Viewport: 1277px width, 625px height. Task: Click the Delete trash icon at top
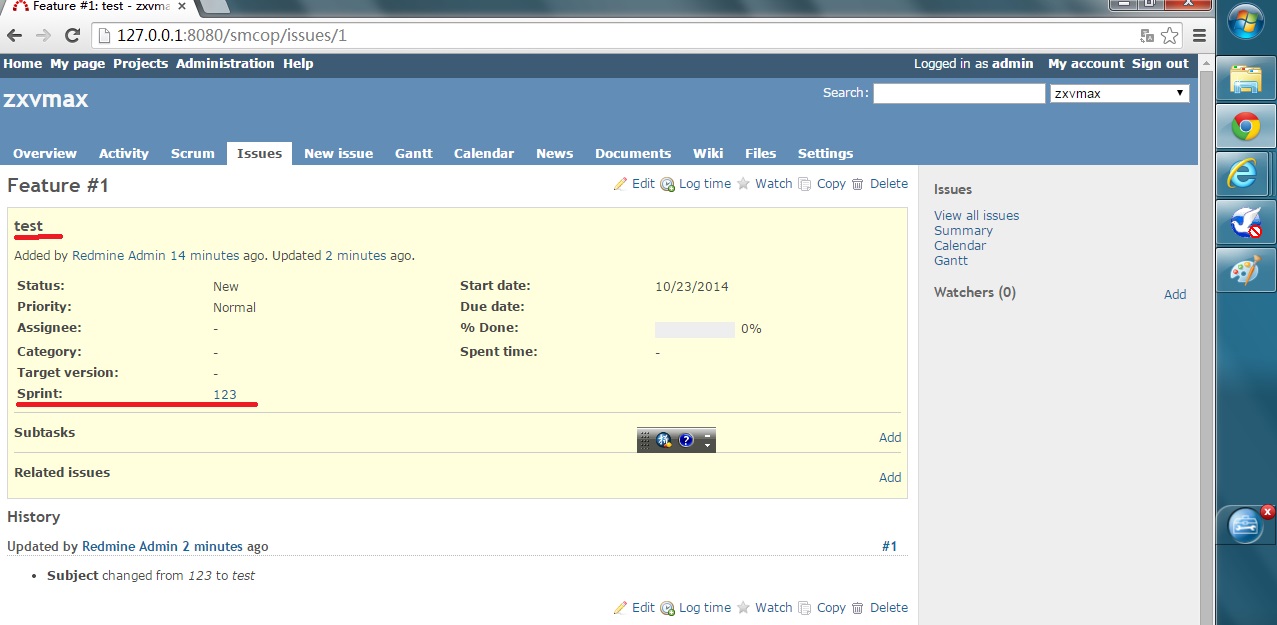point(857,184)
